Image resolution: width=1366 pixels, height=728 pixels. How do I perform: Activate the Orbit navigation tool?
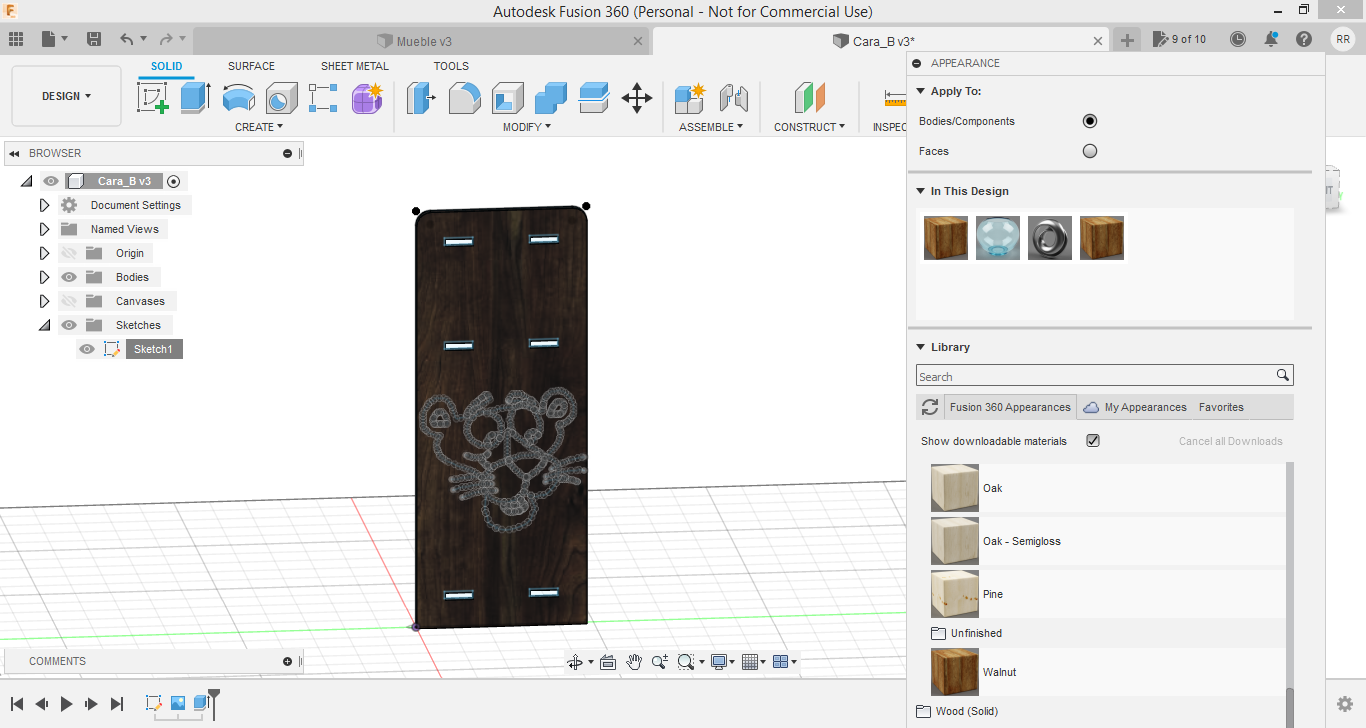click(x=575, y=662)
